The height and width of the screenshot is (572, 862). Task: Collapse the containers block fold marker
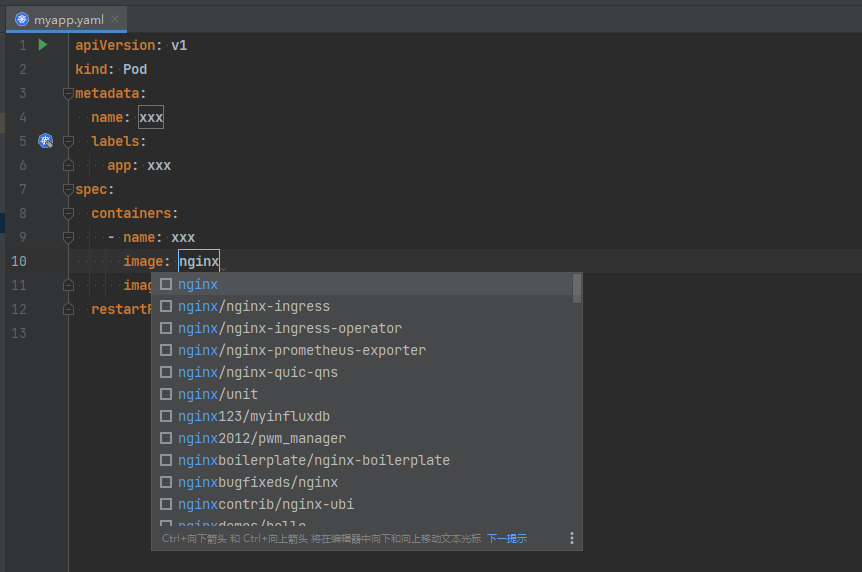coord(68,213)
